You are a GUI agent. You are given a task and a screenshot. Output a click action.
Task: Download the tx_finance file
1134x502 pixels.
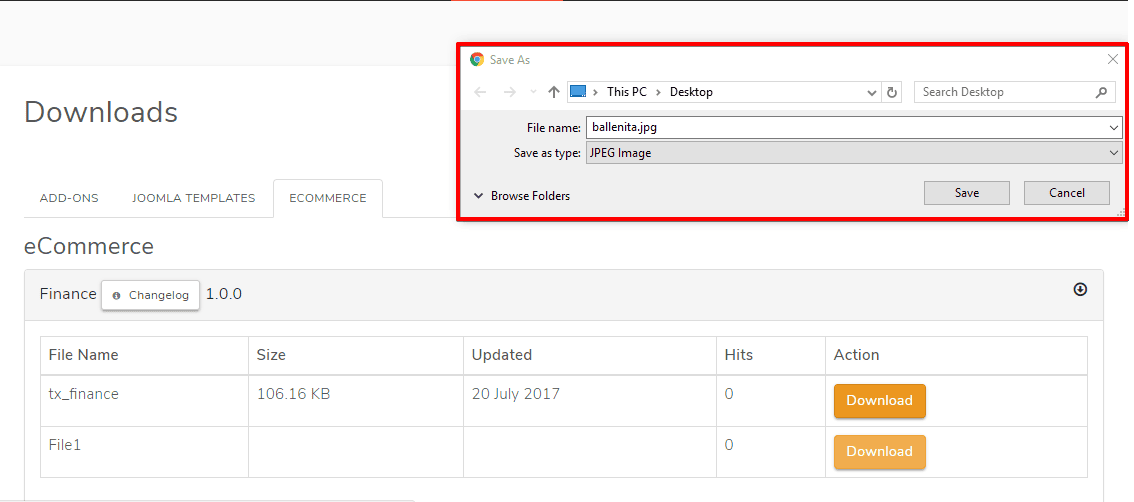pos(879,401)
